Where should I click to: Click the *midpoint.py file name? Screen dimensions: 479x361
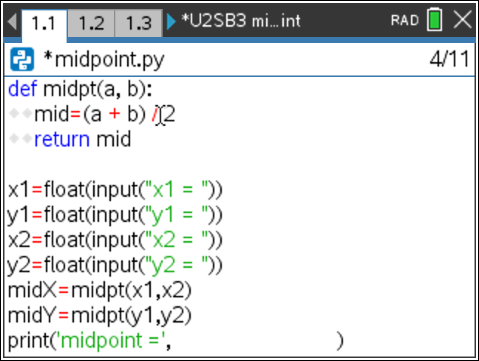[104, 60]
